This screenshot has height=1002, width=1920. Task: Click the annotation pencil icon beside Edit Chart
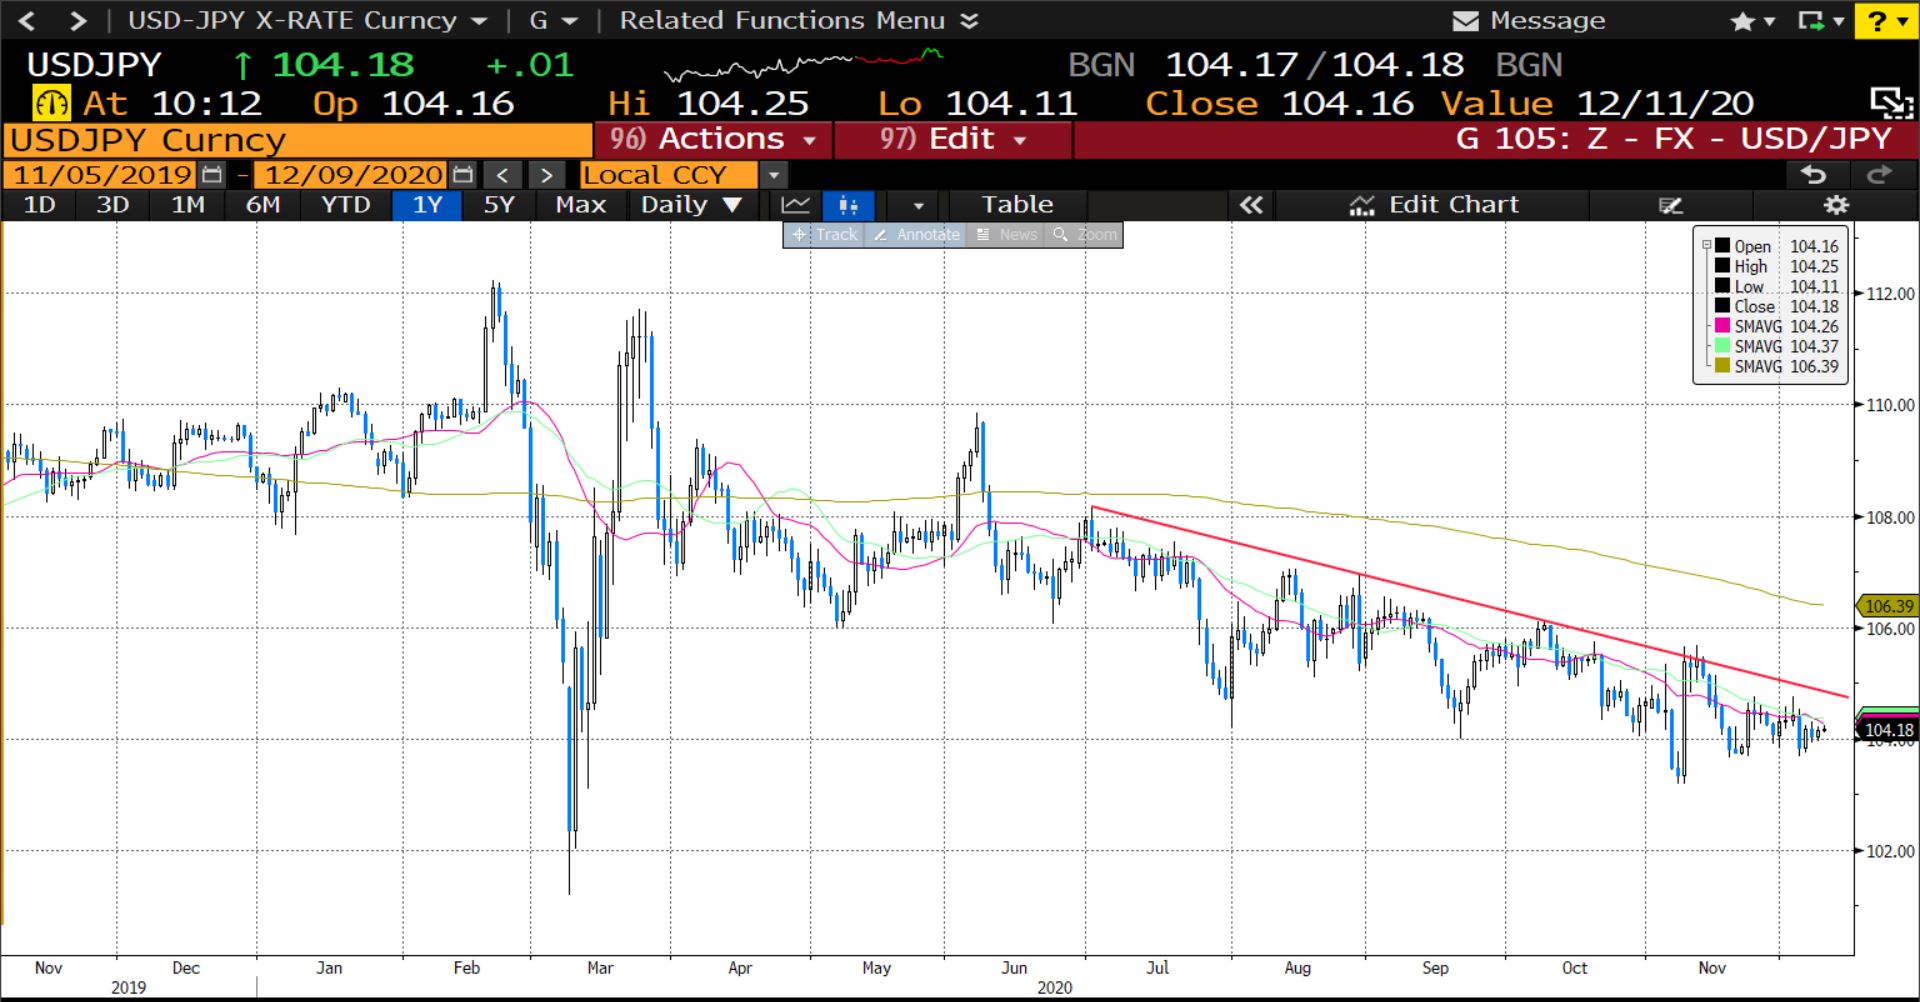pyautogui.click(x=1670, y=205)
